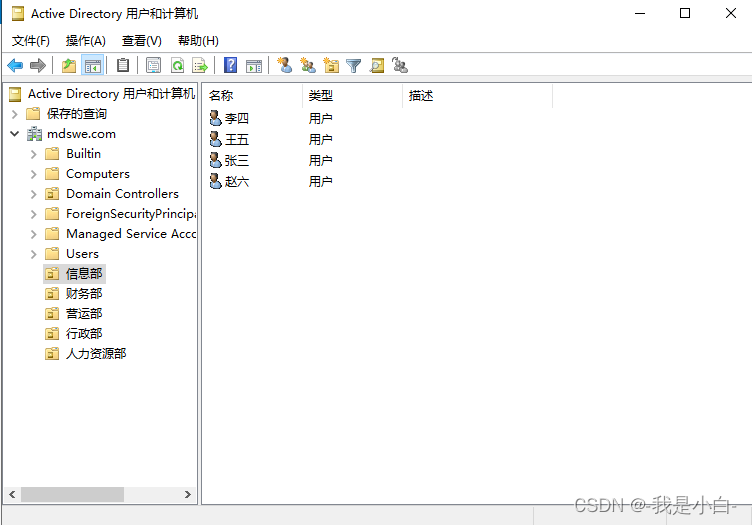The height and width of the screenshot is (525, 752).
Task: Select the Builtin tree label
Action: pyautogui.click(x=83, y=154)
